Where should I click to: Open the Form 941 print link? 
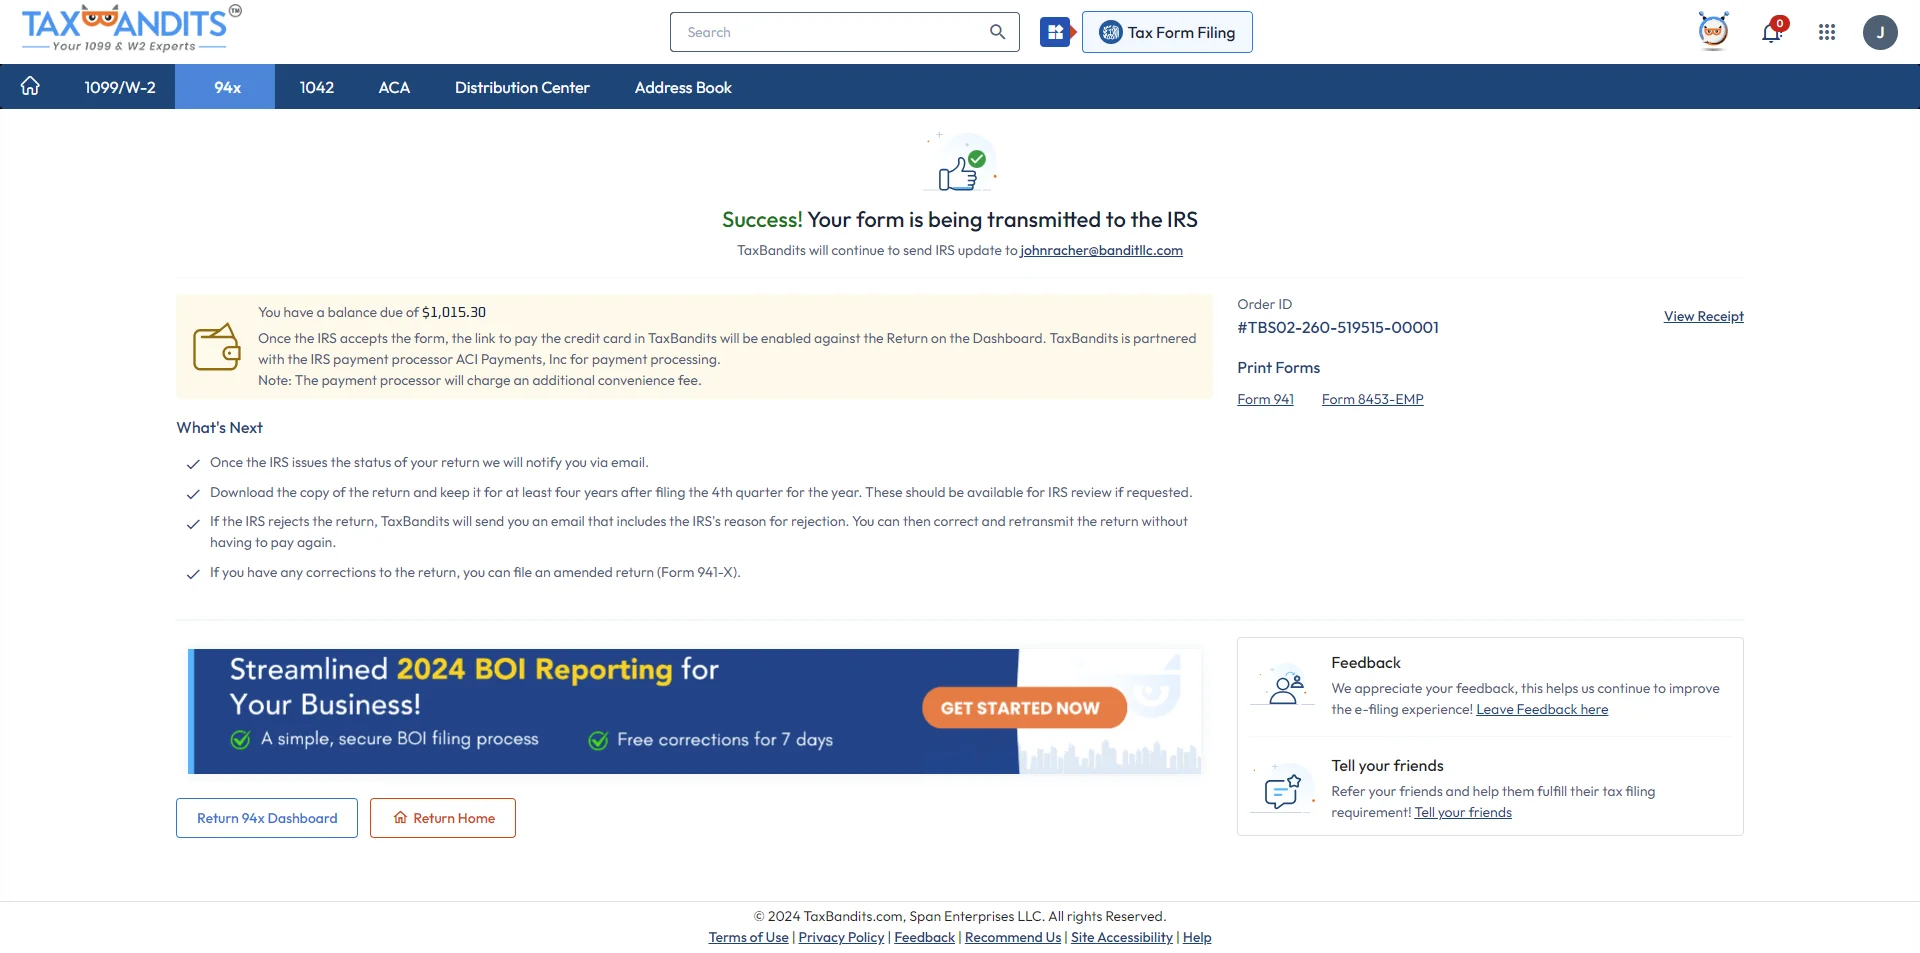tap(1265, 399)
